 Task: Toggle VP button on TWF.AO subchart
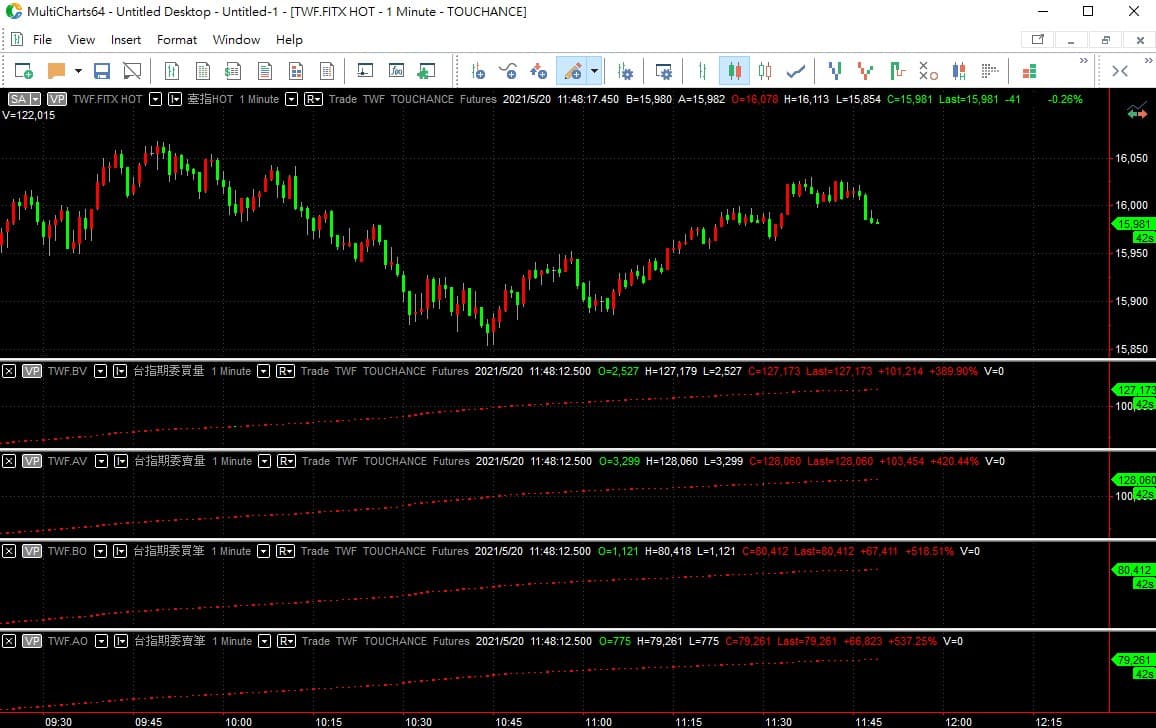pos(32,641)
